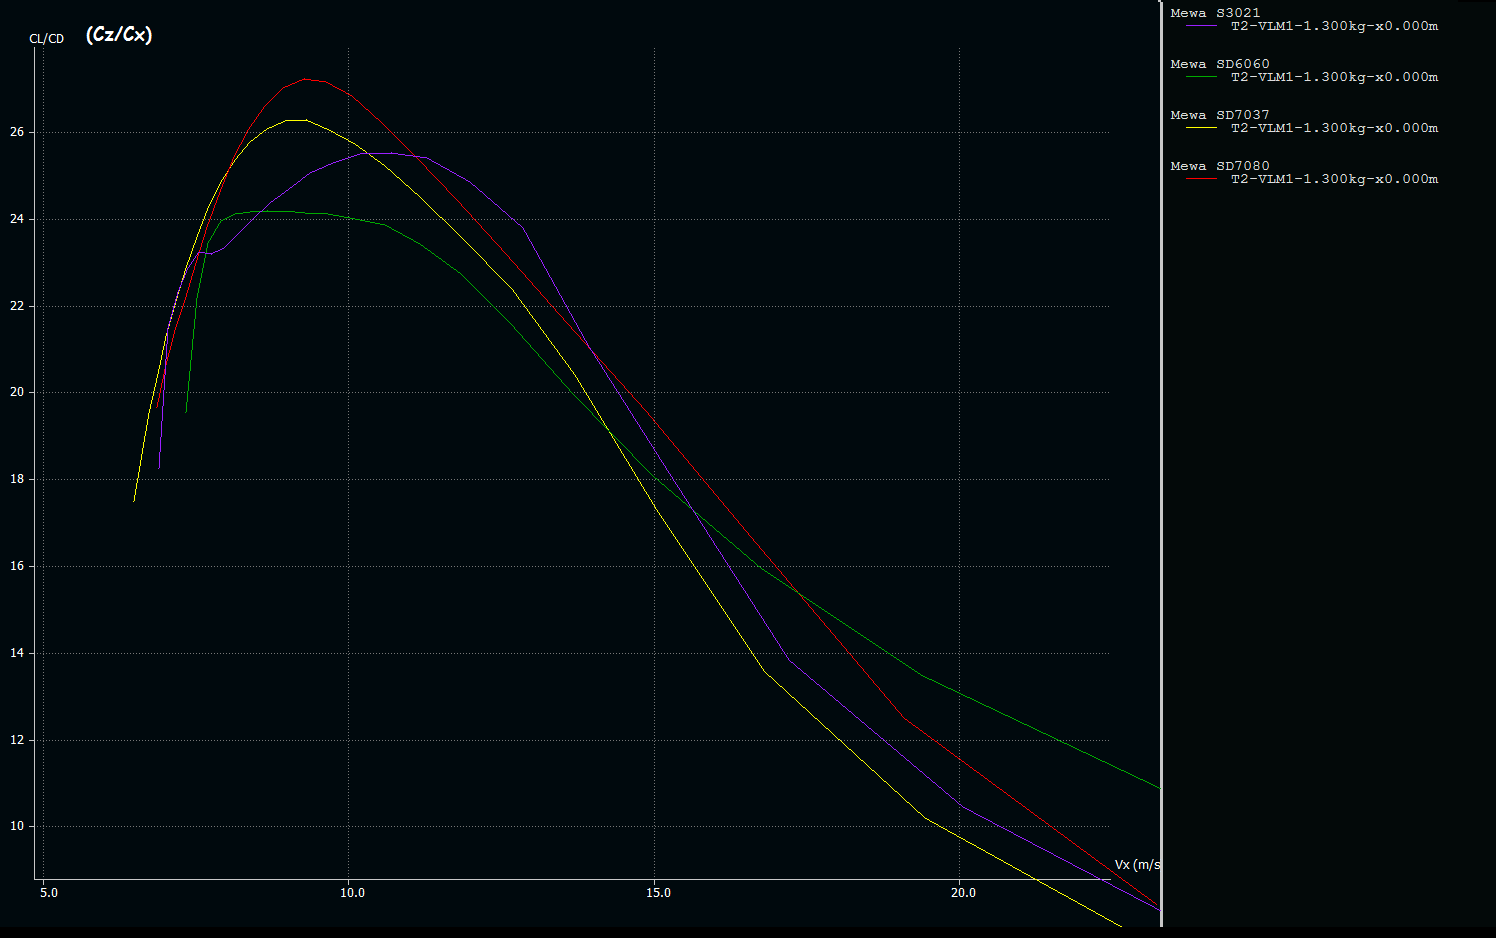Pick the Mewa SD7037 legend title

(x=1219, y=115)
